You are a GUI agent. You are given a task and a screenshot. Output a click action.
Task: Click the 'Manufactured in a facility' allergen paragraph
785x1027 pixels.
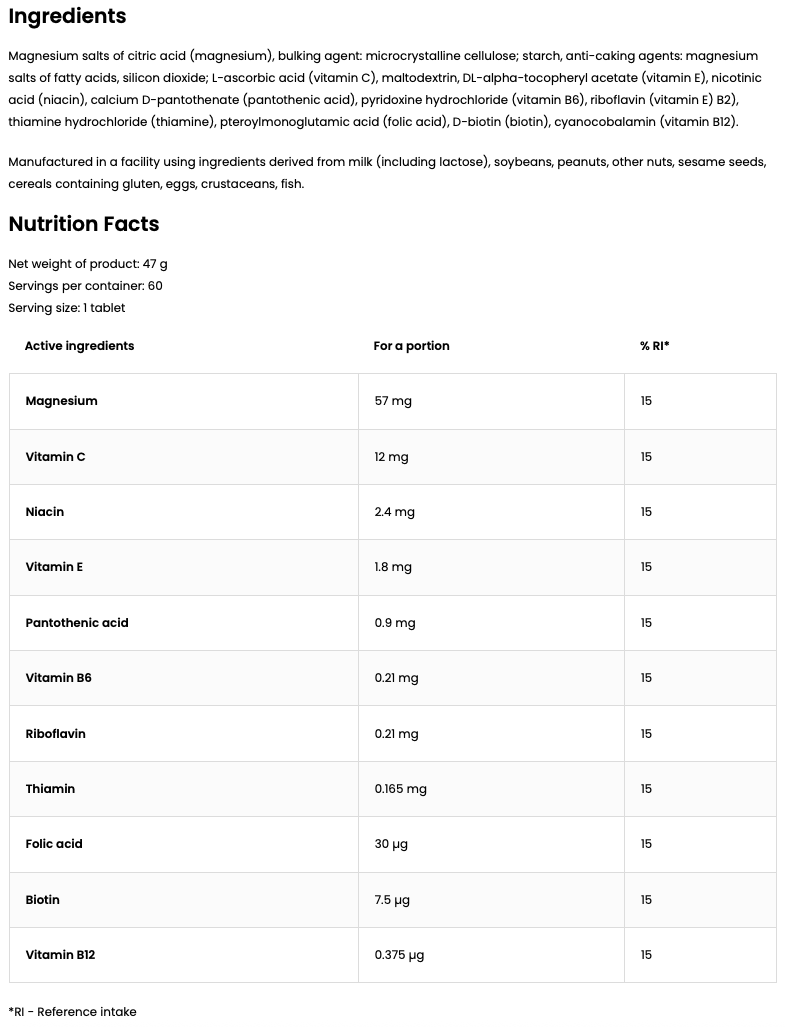point(386,173)
